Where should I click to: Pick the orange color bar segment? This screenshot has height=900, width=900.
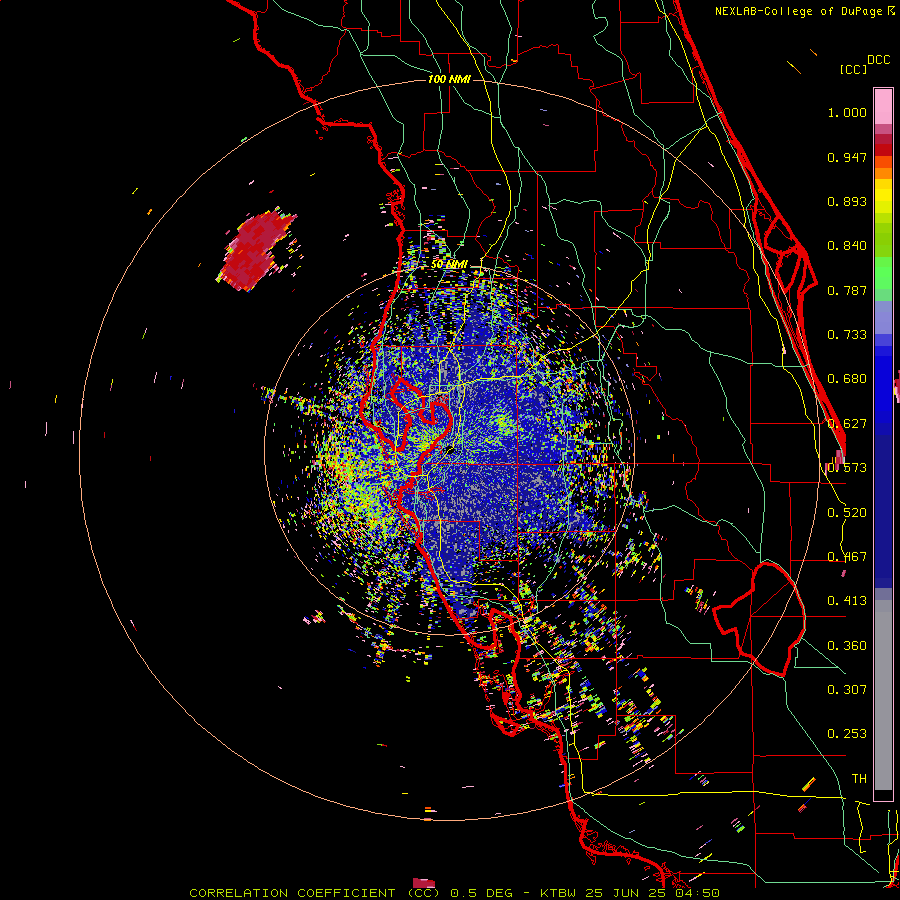(883, 173)
